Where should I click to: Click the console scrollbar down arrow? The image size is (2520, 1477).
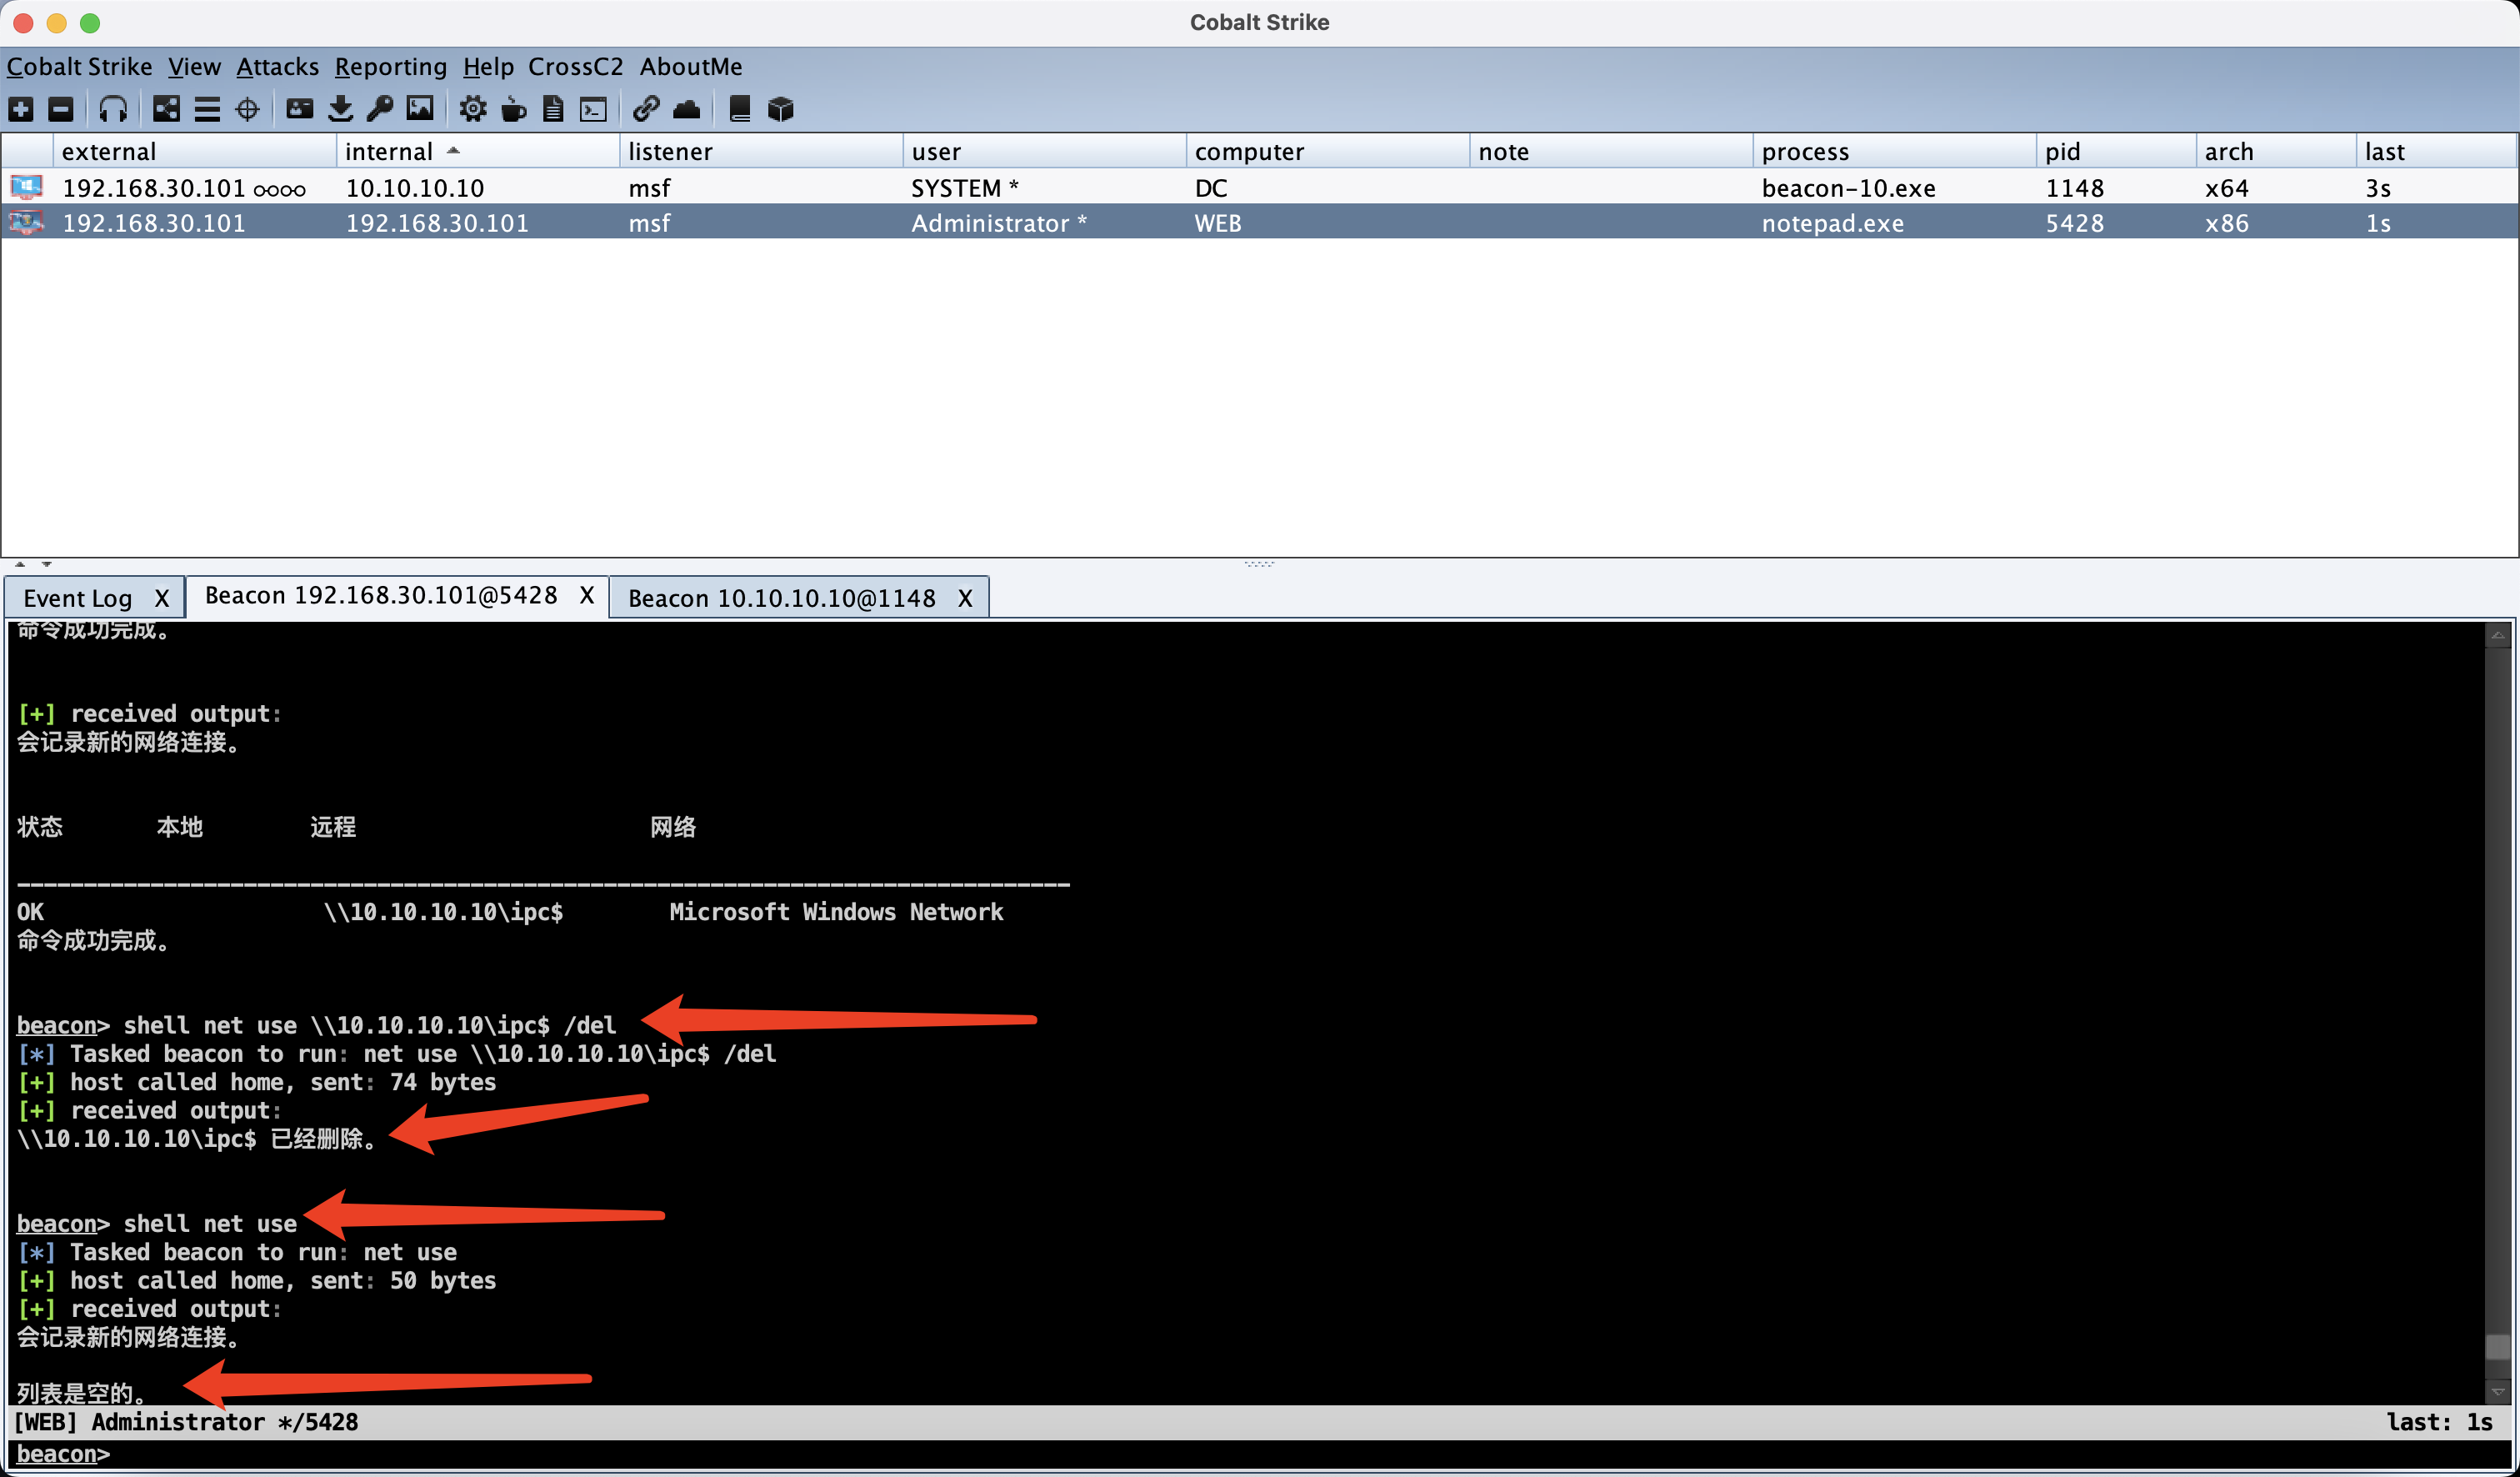point(2497,1392)
